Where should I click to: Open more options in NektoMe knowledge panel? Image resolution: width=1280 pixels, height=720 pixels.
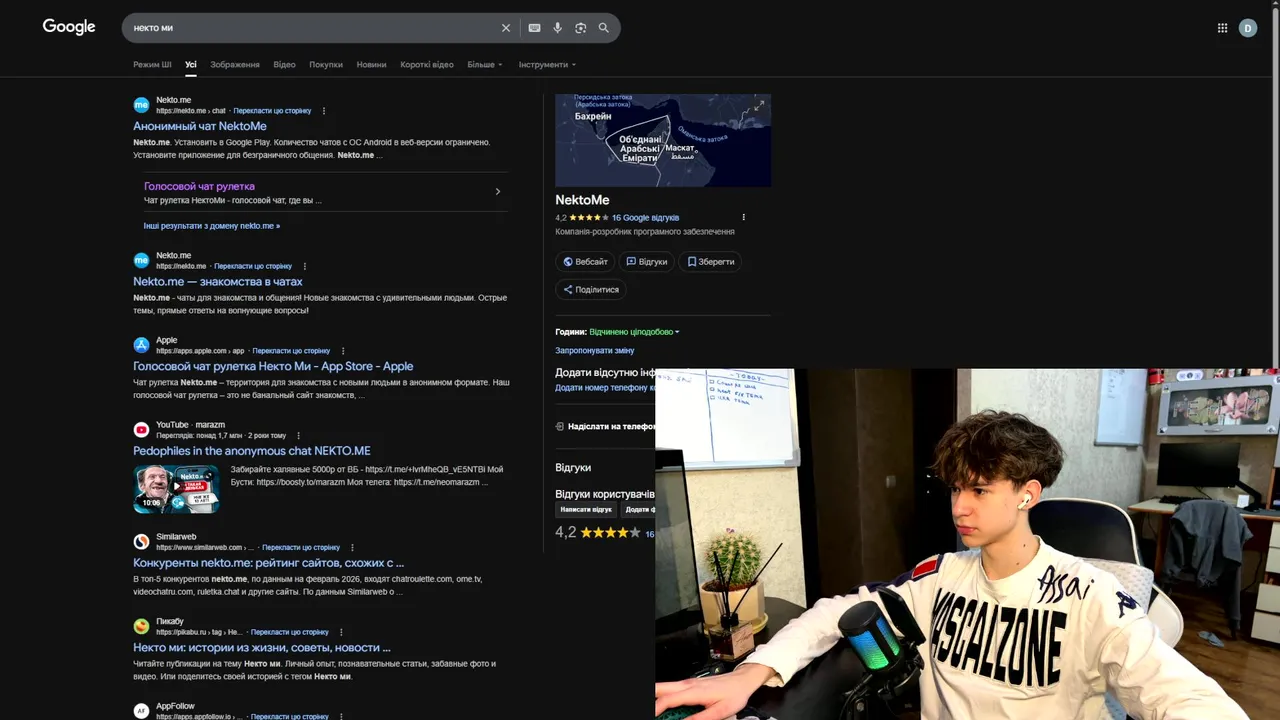[x=743, y=217]
